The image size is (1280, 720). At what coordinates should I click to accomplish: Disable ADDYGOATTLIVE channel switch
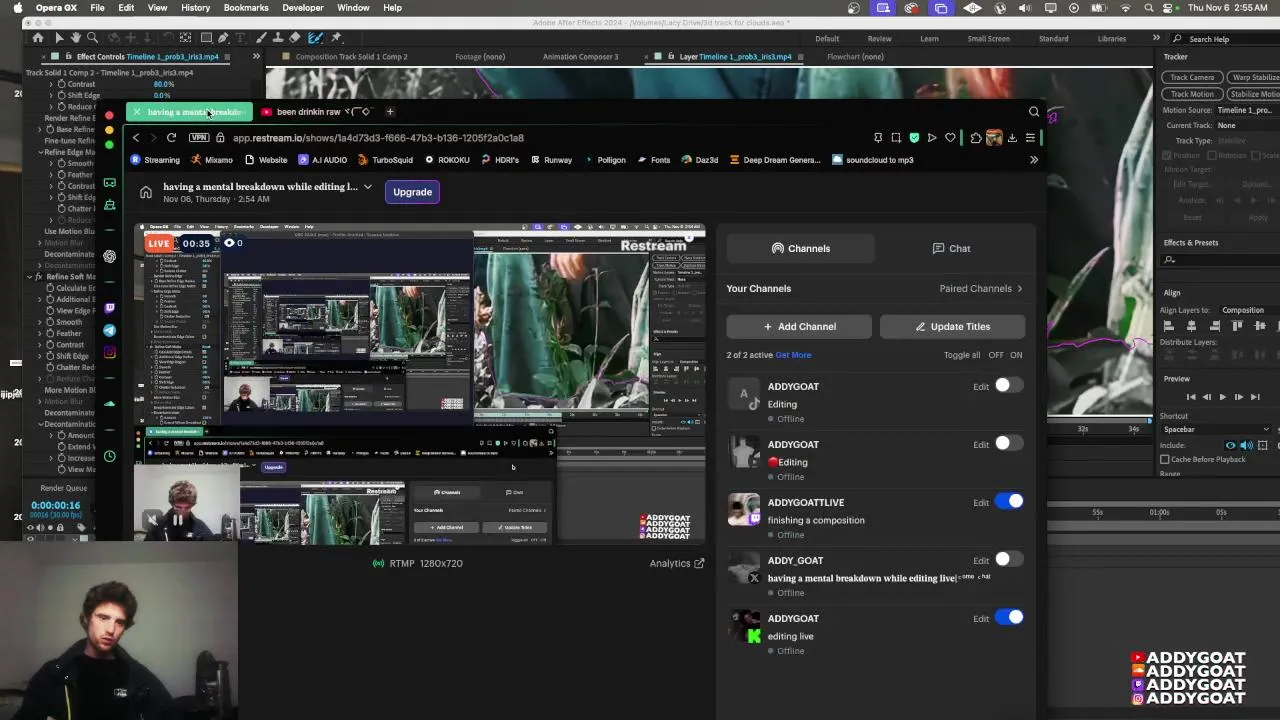coord(1008,502)
